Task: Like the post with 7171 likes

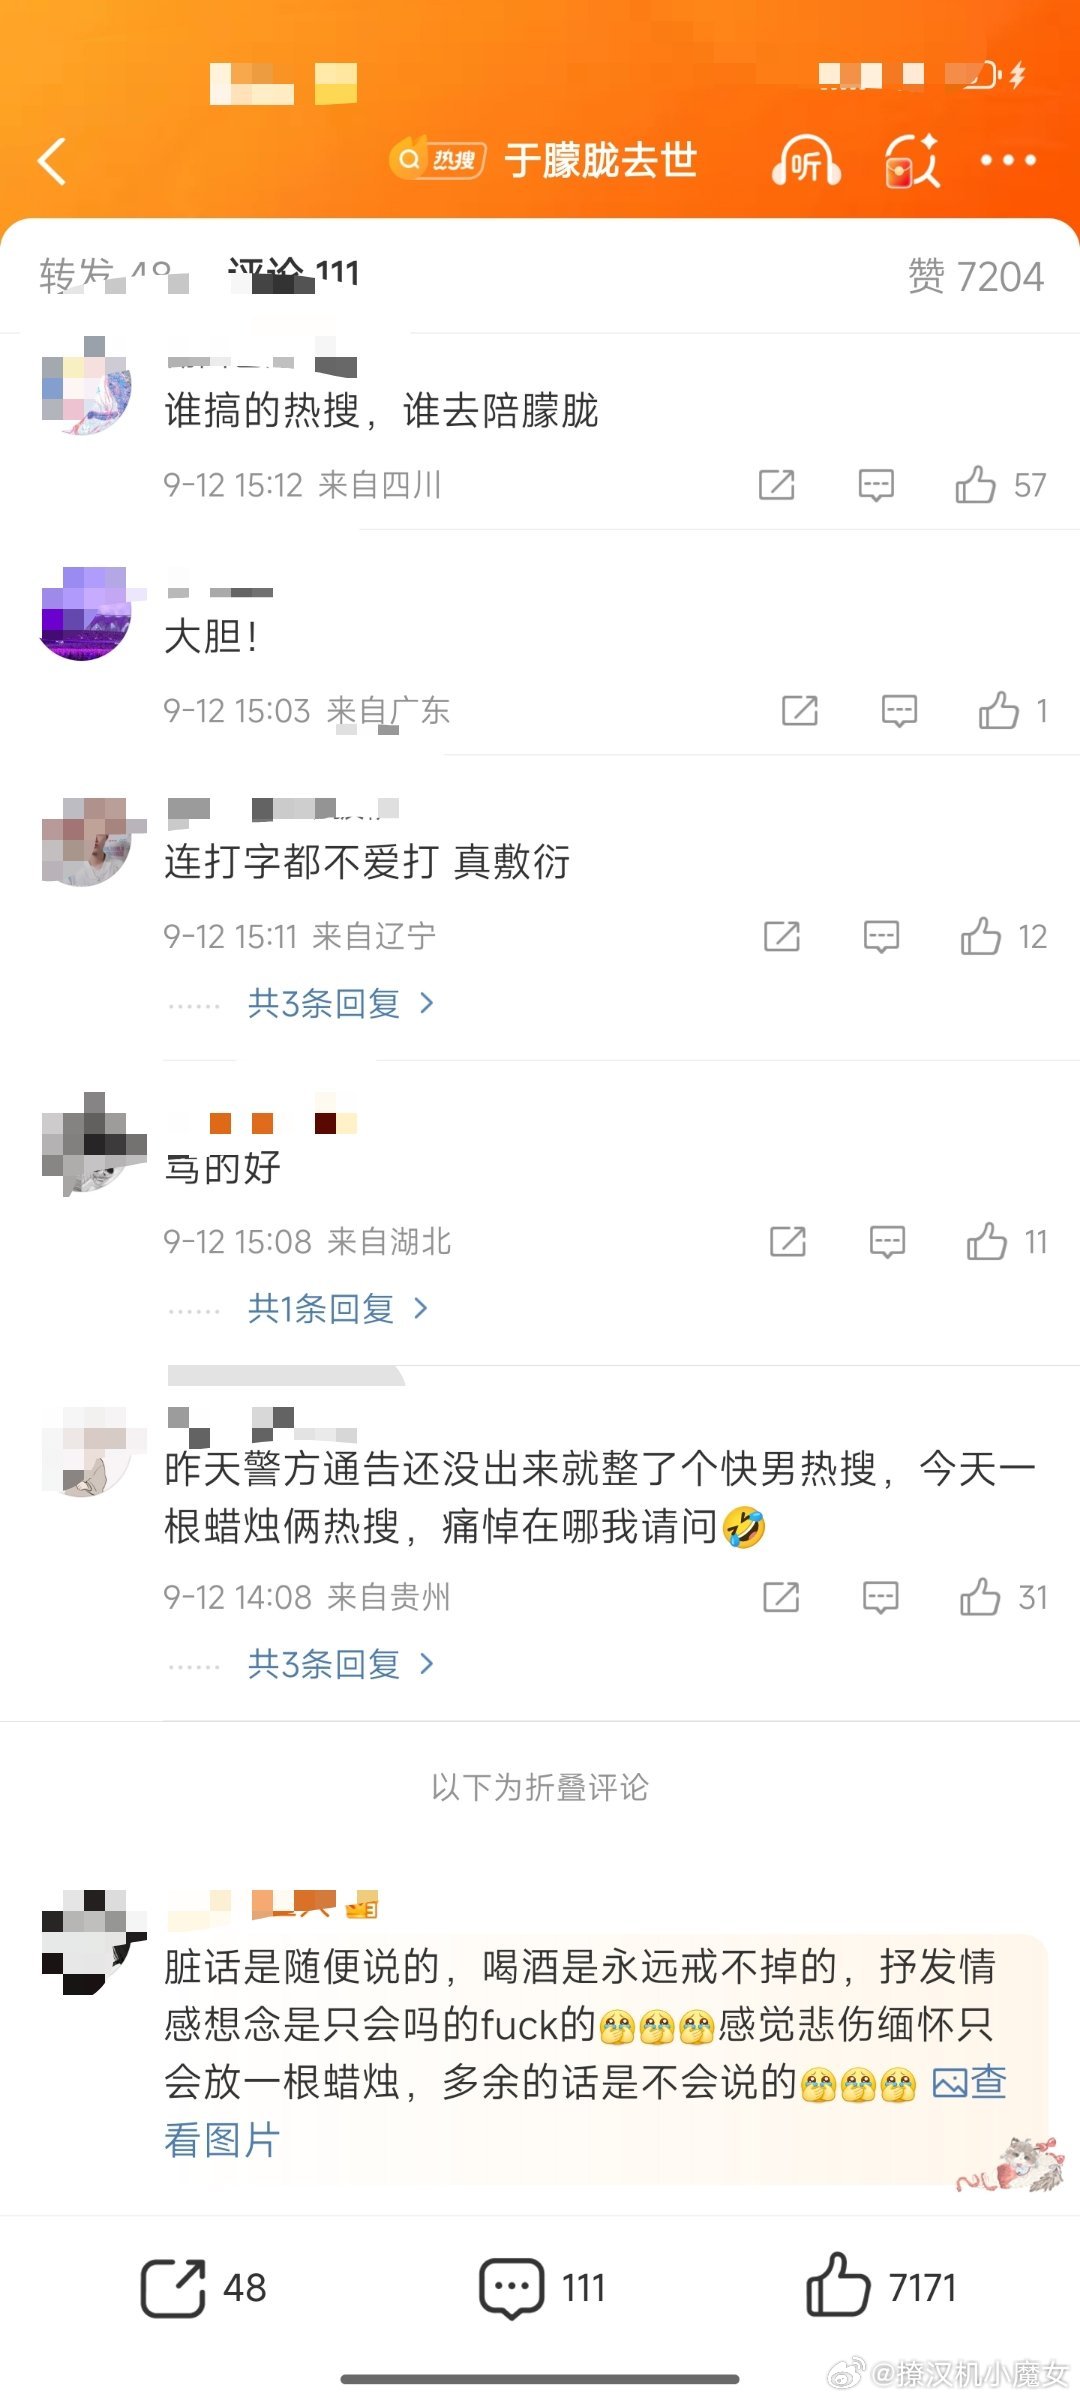Action: (x=881, y=2288)
